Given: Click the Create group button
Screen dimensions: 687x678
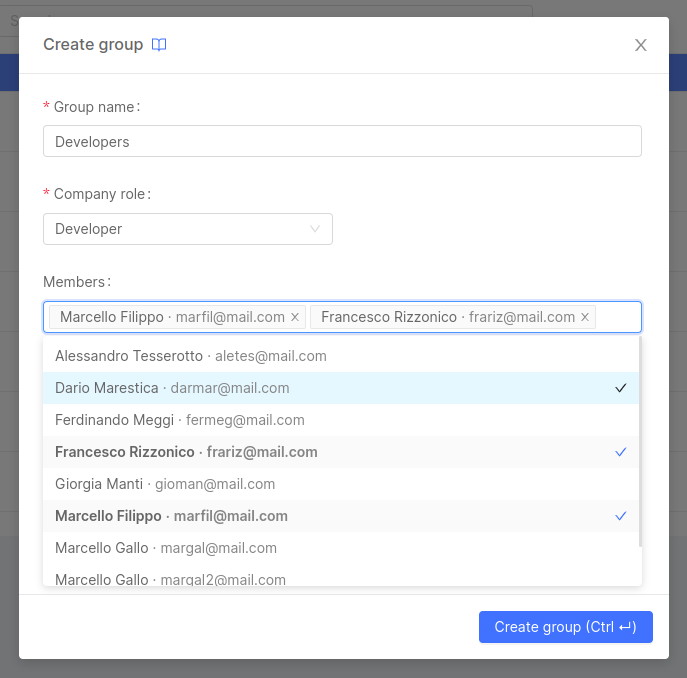Looking at the screenshot, I should tap(565, 627).
